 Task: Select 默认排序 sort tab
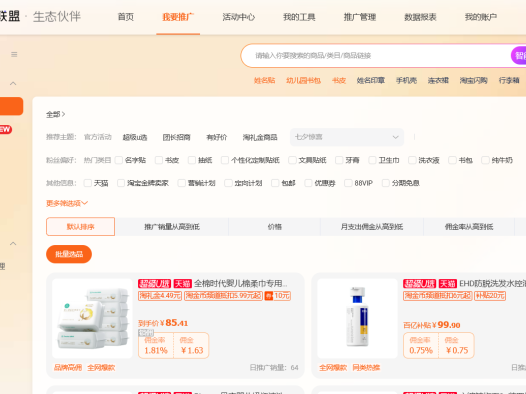pyautogui.click(x=81, y=227)
